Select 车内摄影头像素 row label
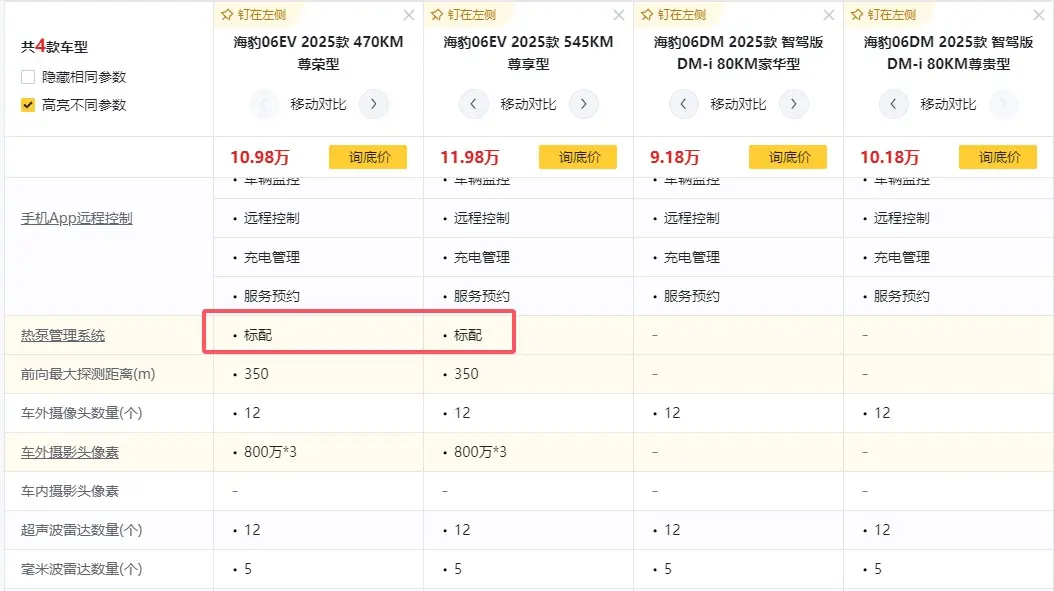Viewport: 1054px width, 591px height. [70, 491]
